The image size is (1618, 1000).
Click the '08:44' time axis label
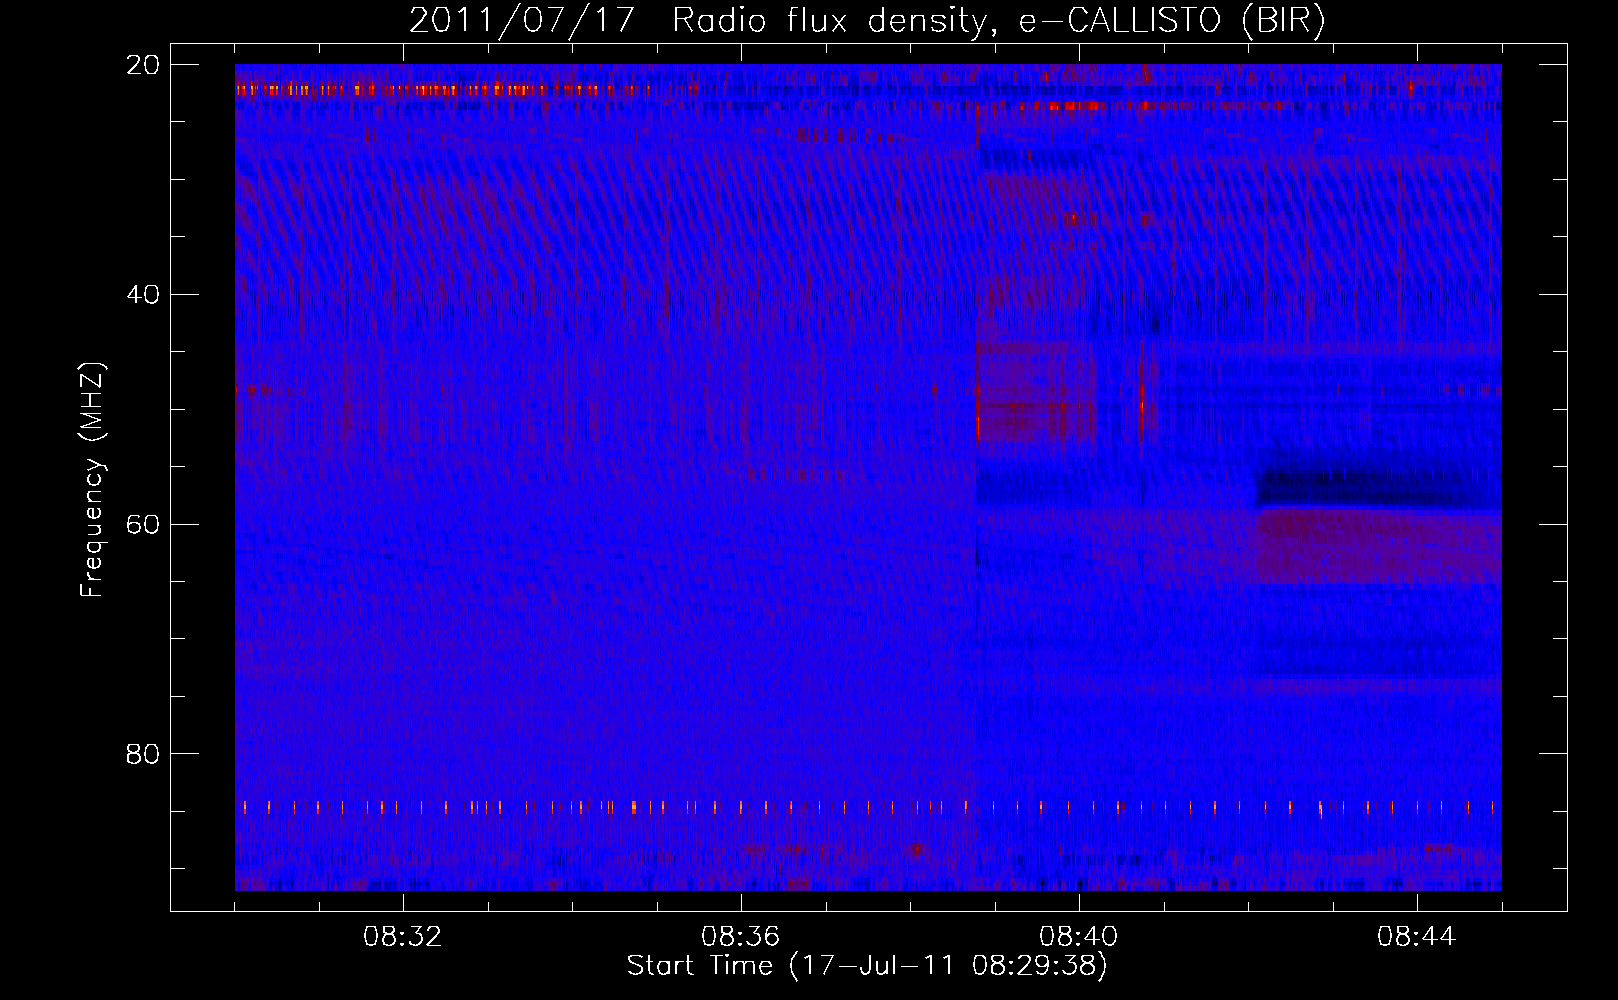coord(1417,937)
